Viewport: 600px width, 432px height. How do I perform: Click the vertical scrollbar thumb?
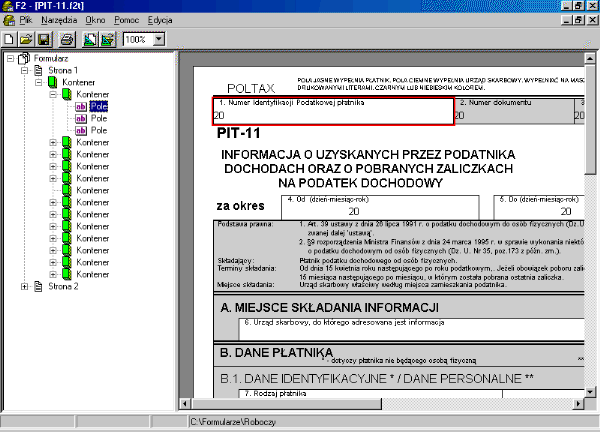point(590,119)
